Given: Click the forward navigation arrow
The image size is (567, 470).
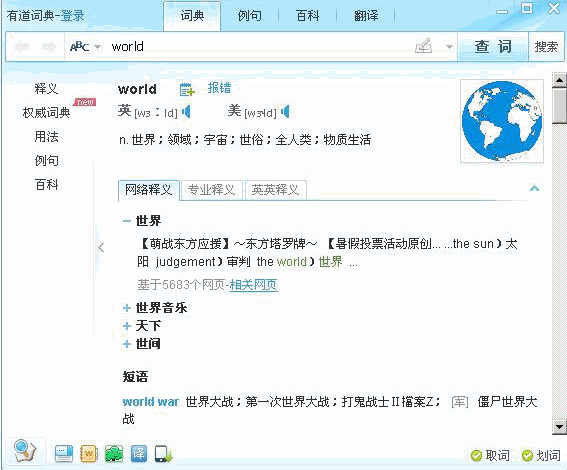Looking at the screenshot, I should coord(49,47).
